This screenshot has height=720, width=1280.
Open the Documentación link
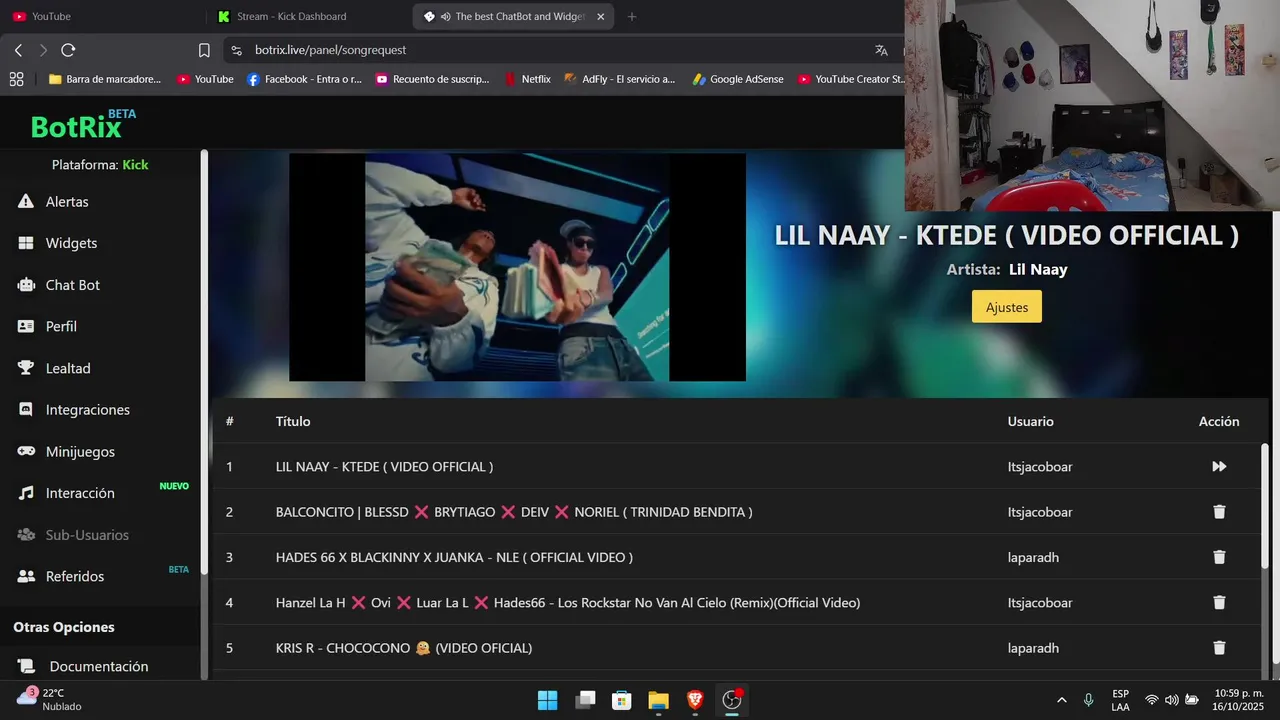tap(99, 666)
